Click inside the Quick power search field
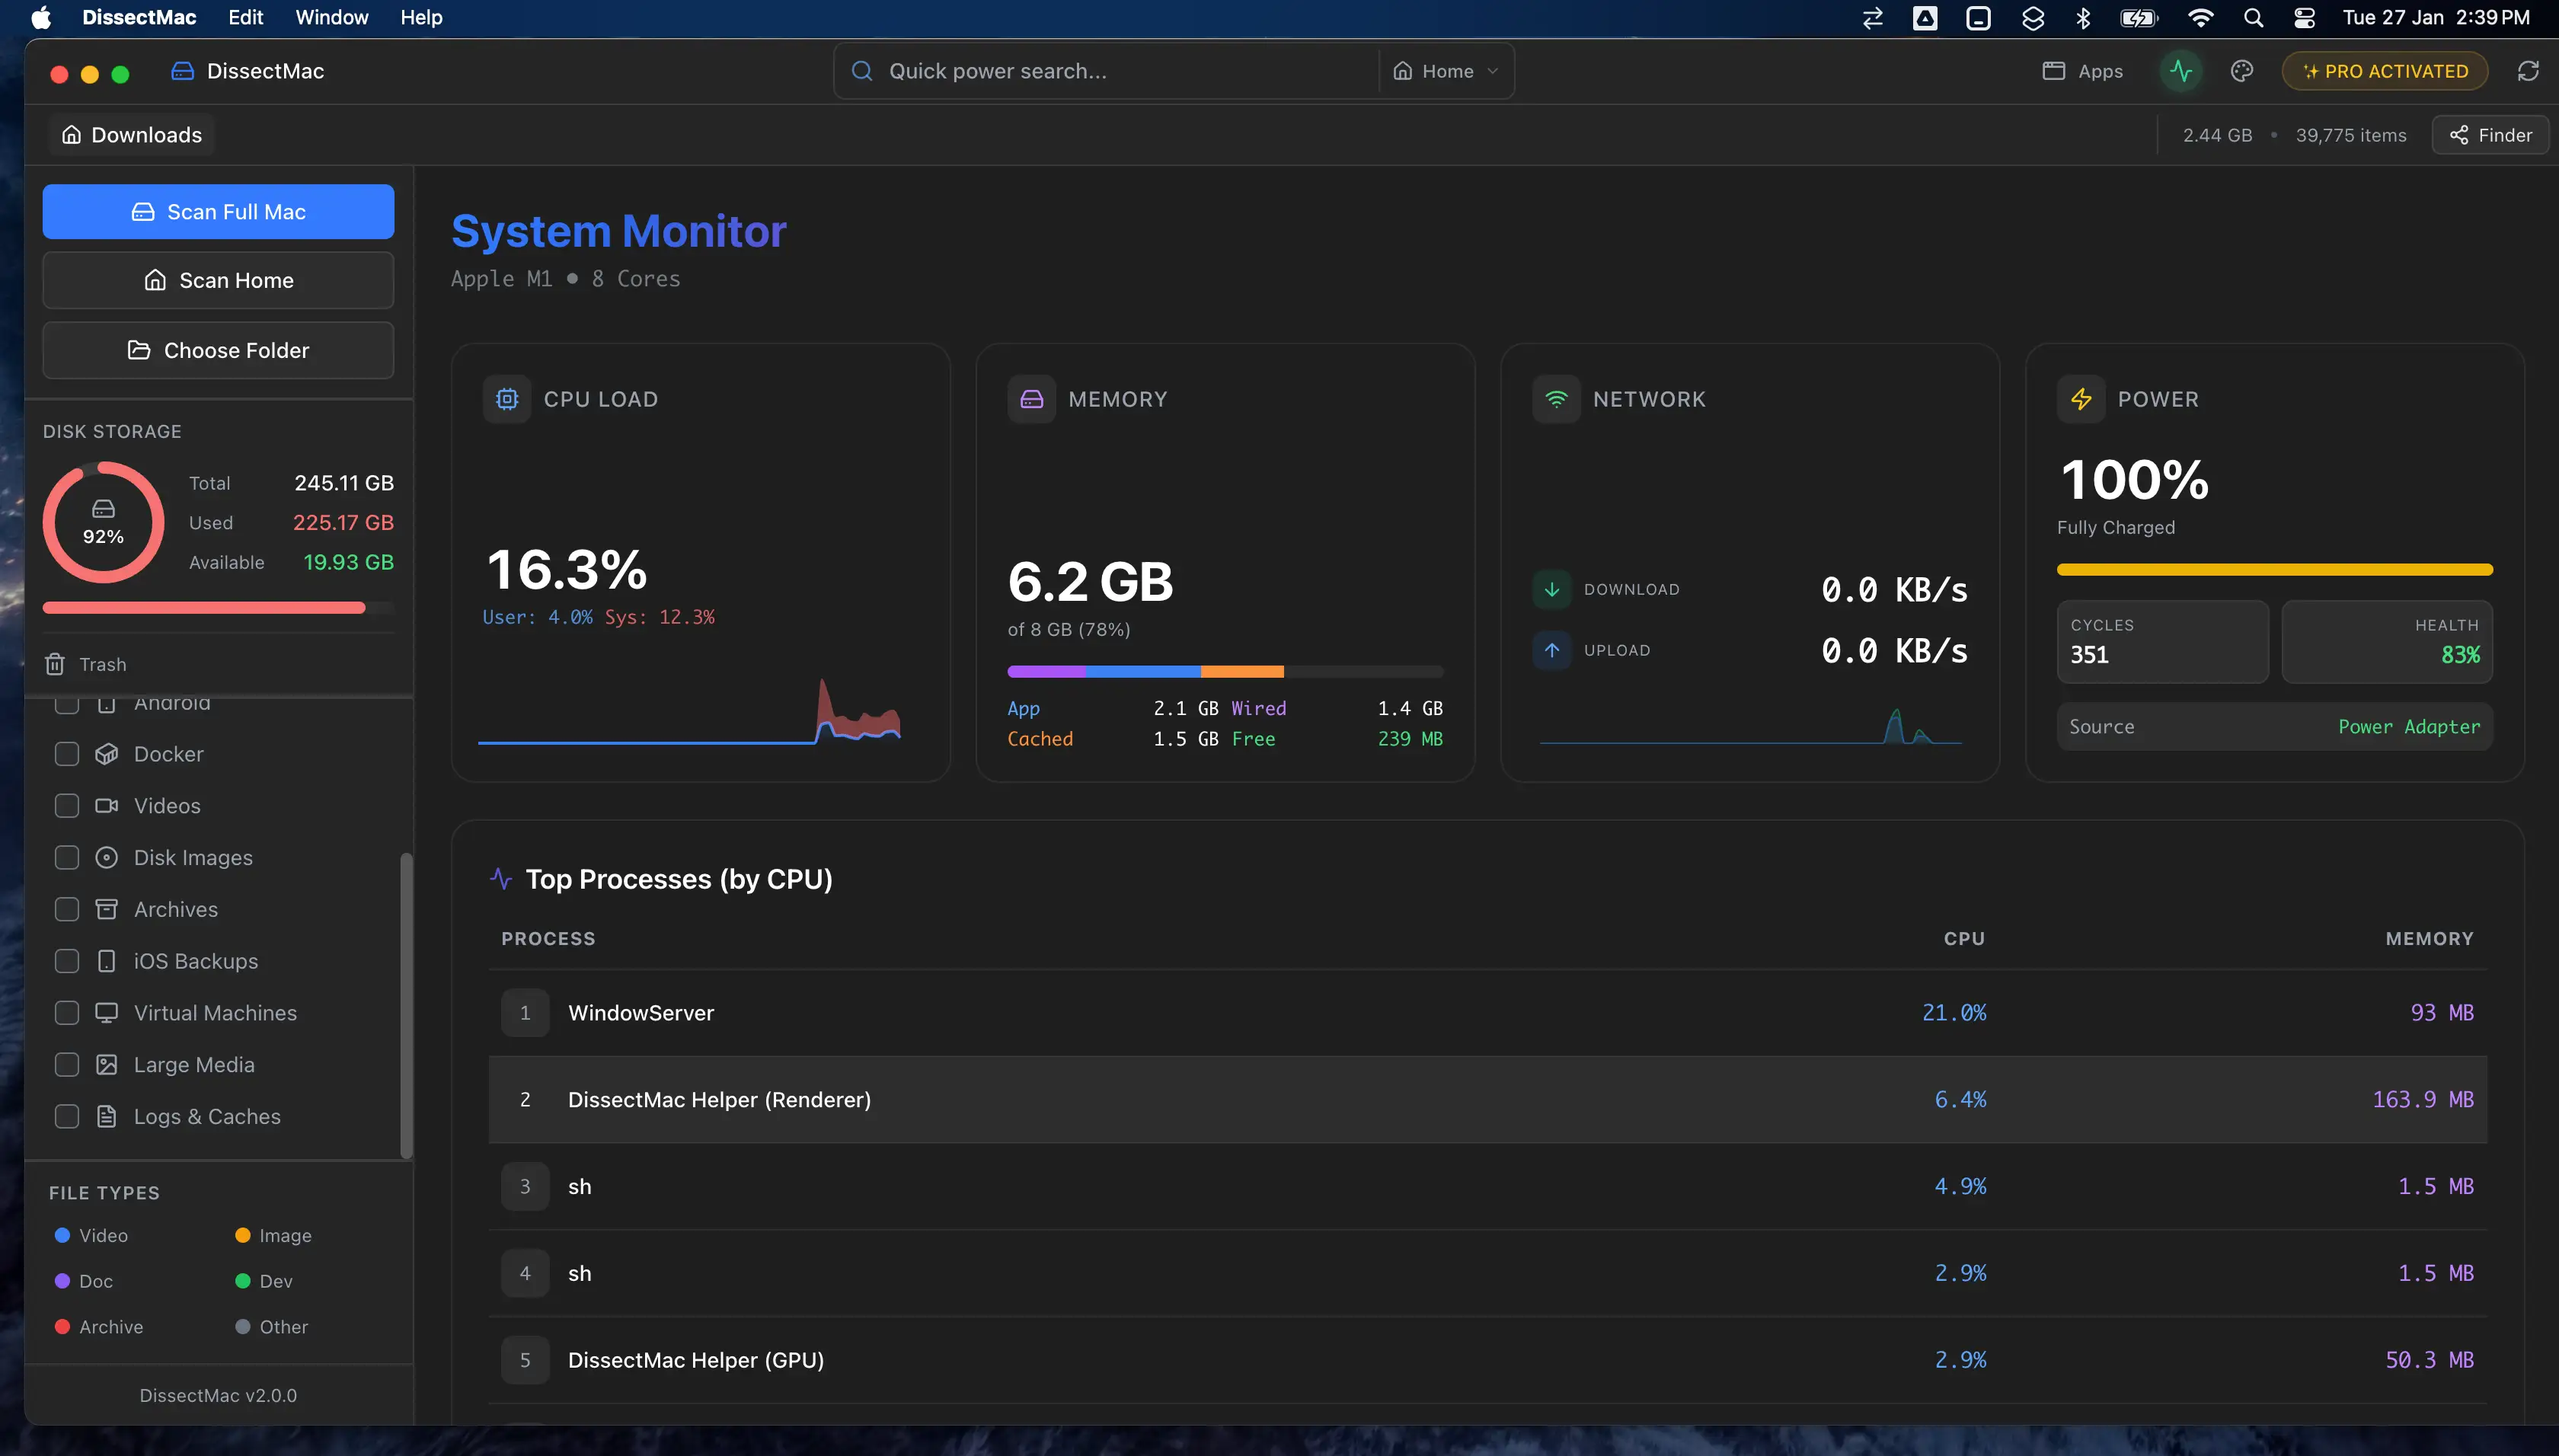This screenshot has height=1456, width=2559. (x=1100, y=70)
